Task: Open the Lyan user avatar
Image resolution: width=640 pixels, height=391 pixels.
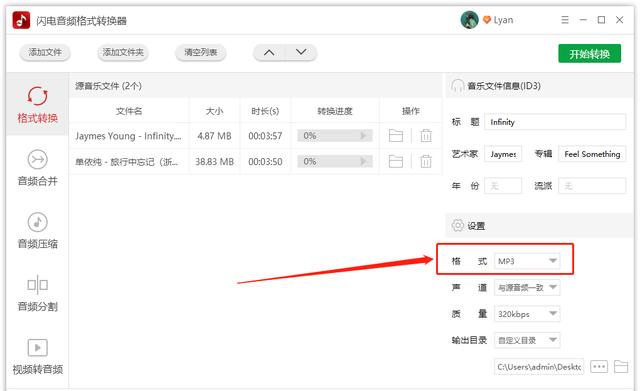Action: coord(469,20)
